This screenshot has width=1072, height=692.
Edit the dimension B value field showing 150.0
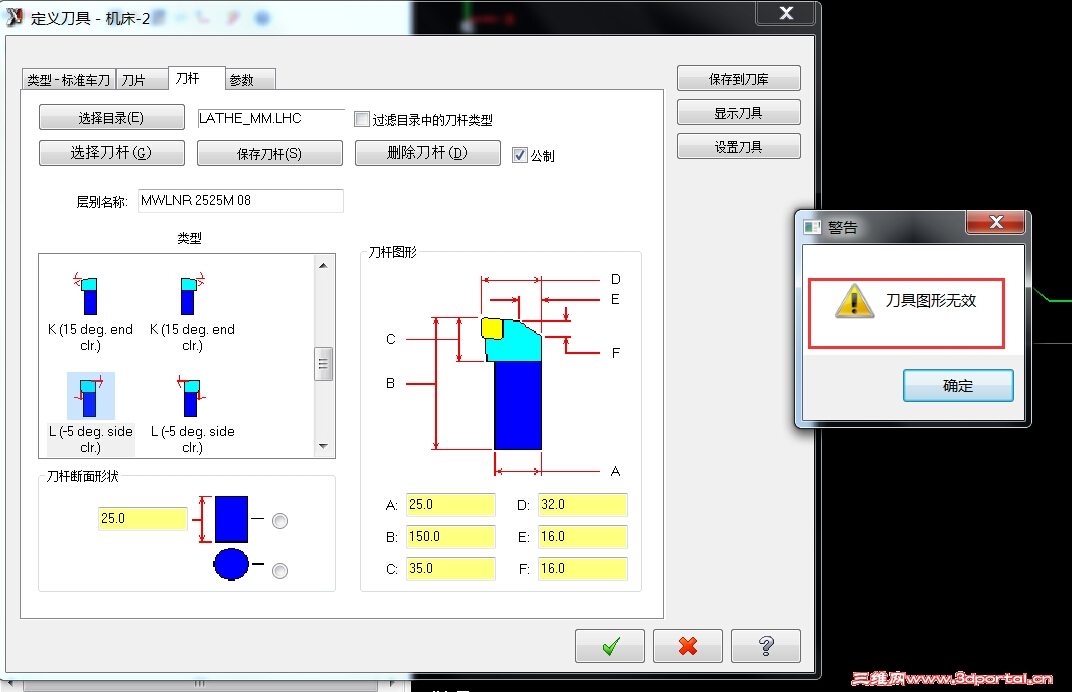(x=450, y=537)
